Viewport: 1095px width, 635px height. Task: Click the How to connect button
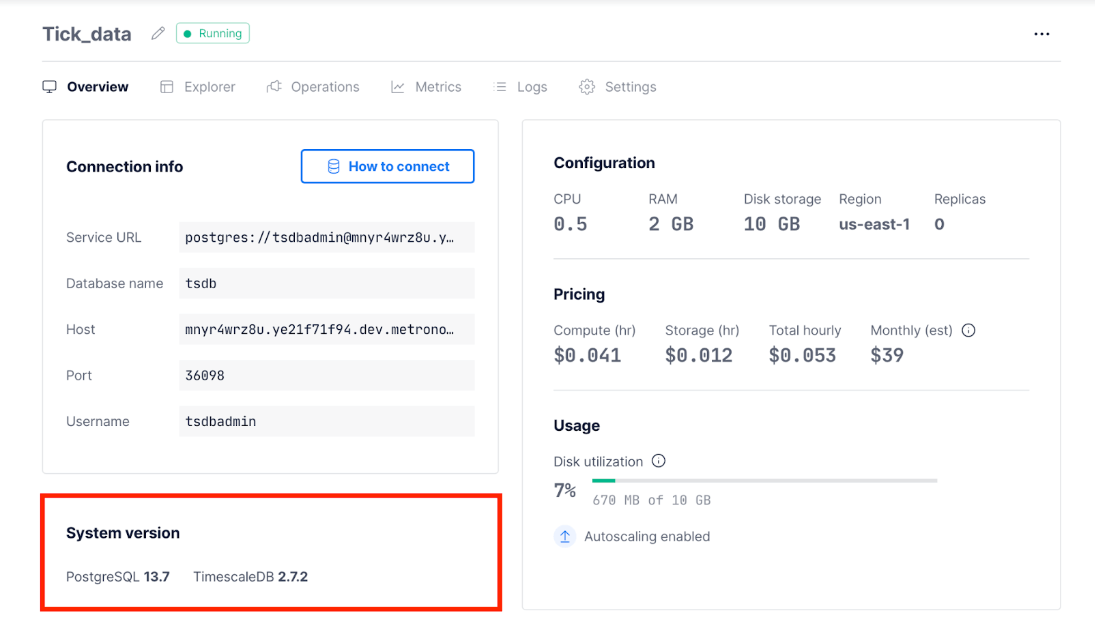pos(387,166)
